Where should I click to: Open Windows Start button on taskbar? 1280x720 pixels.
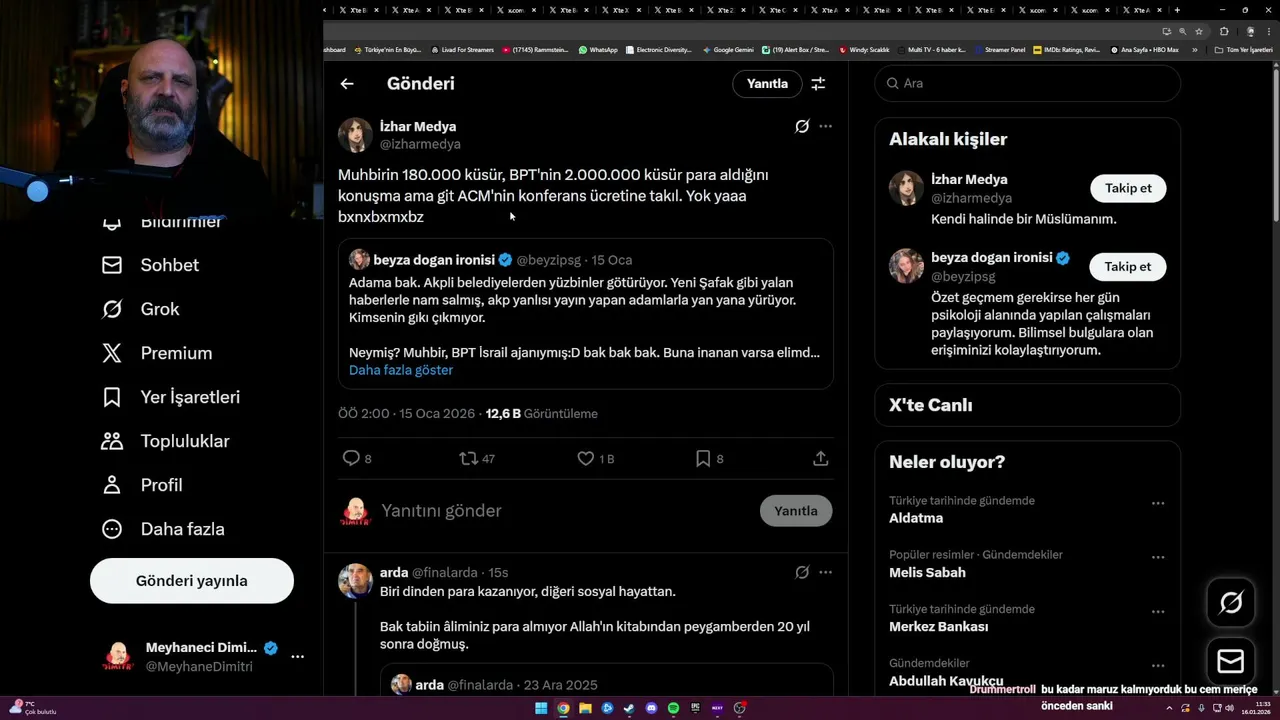coord(541,708)
